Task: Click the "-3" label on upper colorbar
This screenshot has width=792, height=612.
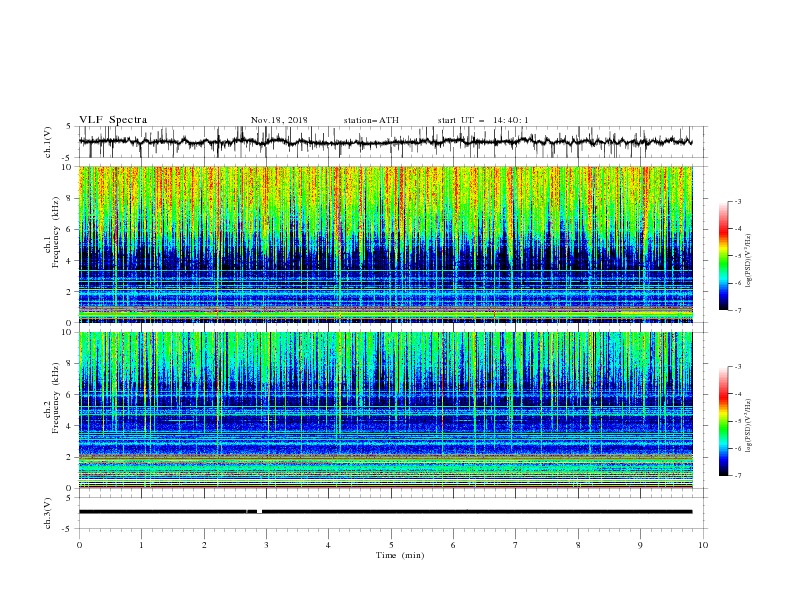Action: (737, 202)
